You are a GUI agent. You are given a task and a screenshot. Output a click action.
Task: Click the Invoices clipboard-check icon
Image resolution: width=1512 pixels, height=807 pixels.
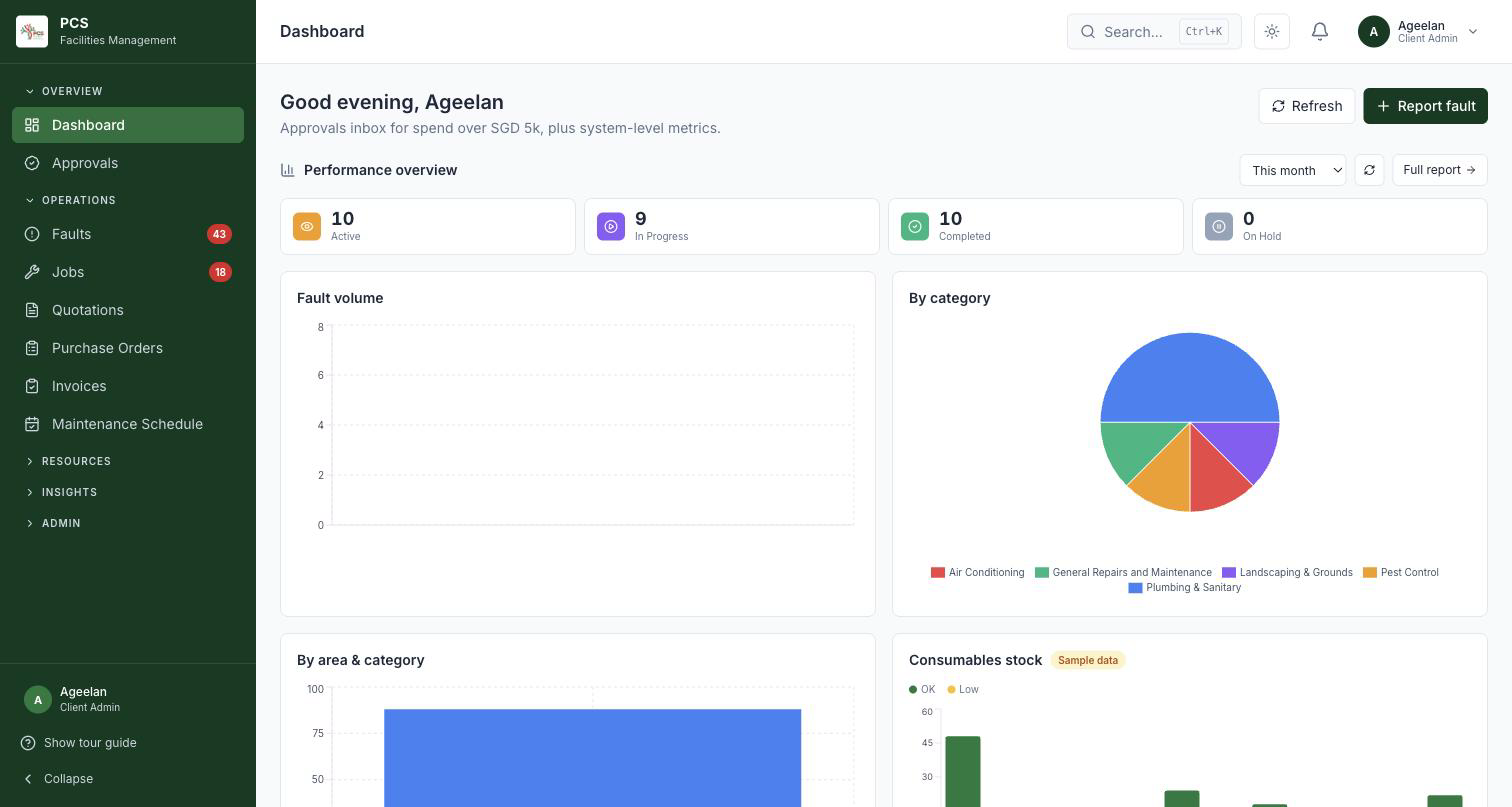point(32,386)
